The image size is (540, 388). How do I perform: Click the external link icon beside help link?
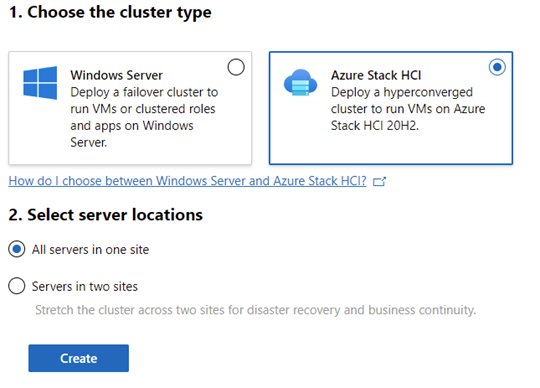(x=380, y=181)
